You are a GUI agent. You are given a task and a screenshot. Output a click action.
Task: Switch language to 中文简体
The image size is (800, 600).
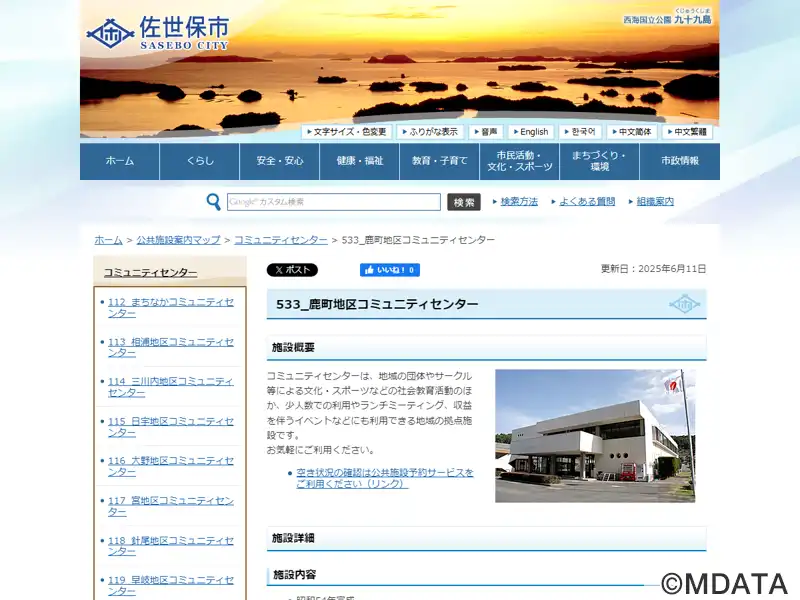(632, 132)
